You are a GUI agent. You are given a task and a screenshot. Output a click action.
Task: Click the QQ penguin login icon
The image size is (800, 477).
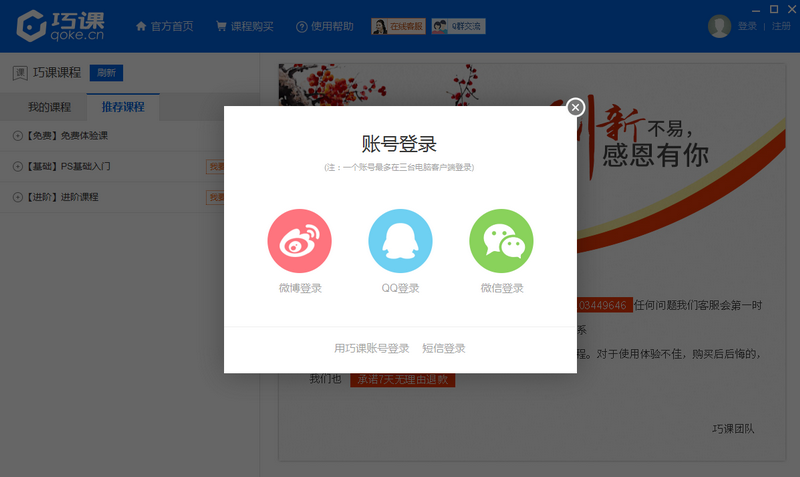point(401,241)
